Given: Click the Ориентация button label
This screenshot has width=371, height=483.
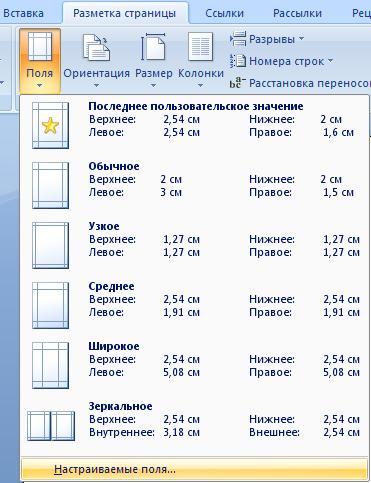Looking at the screenshot, I should tap(97, 73).
